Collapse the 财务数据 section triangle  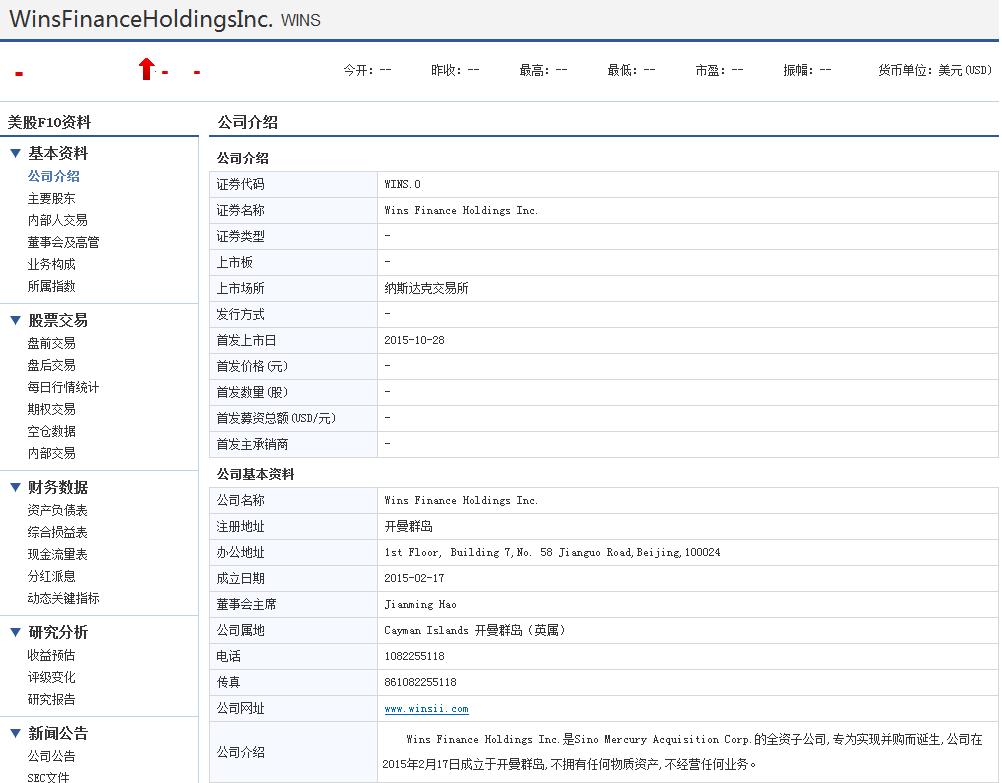(15, 487)
